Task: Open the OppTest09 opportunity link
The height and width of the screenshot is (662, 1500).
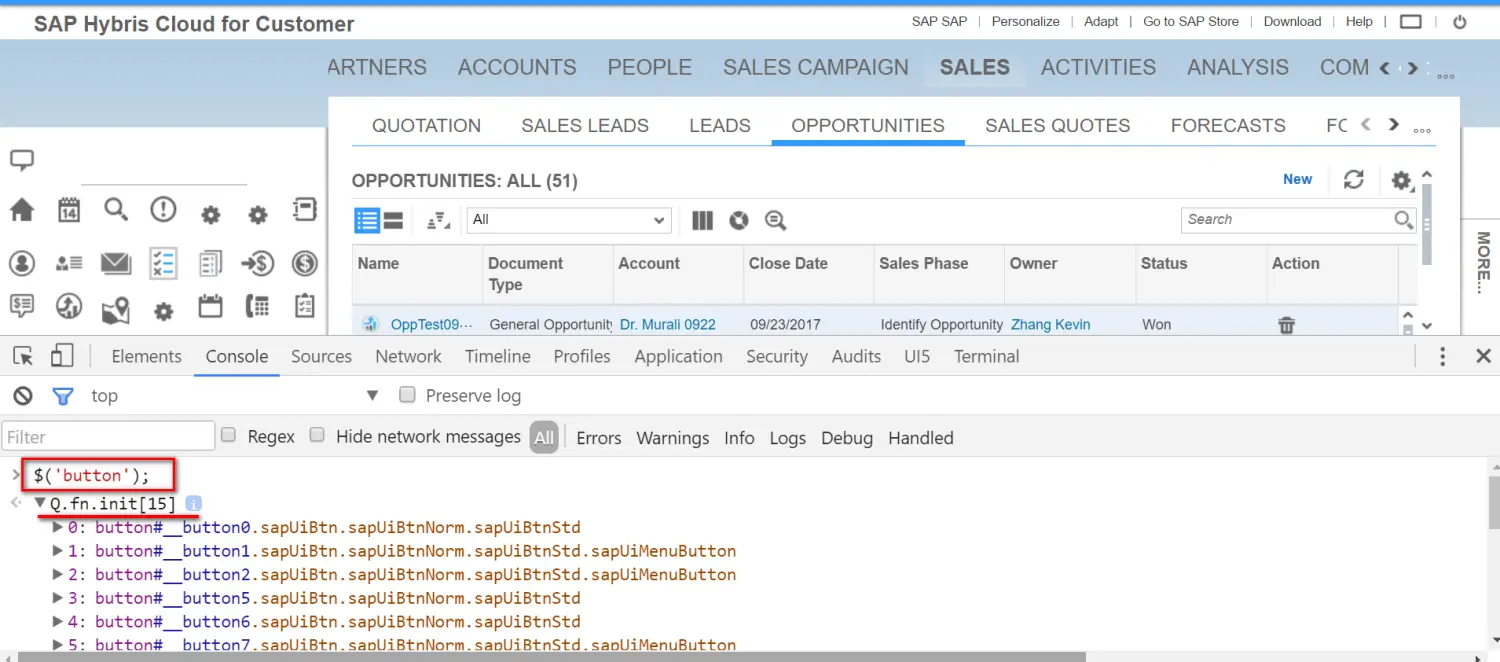Action: point(431,324)
